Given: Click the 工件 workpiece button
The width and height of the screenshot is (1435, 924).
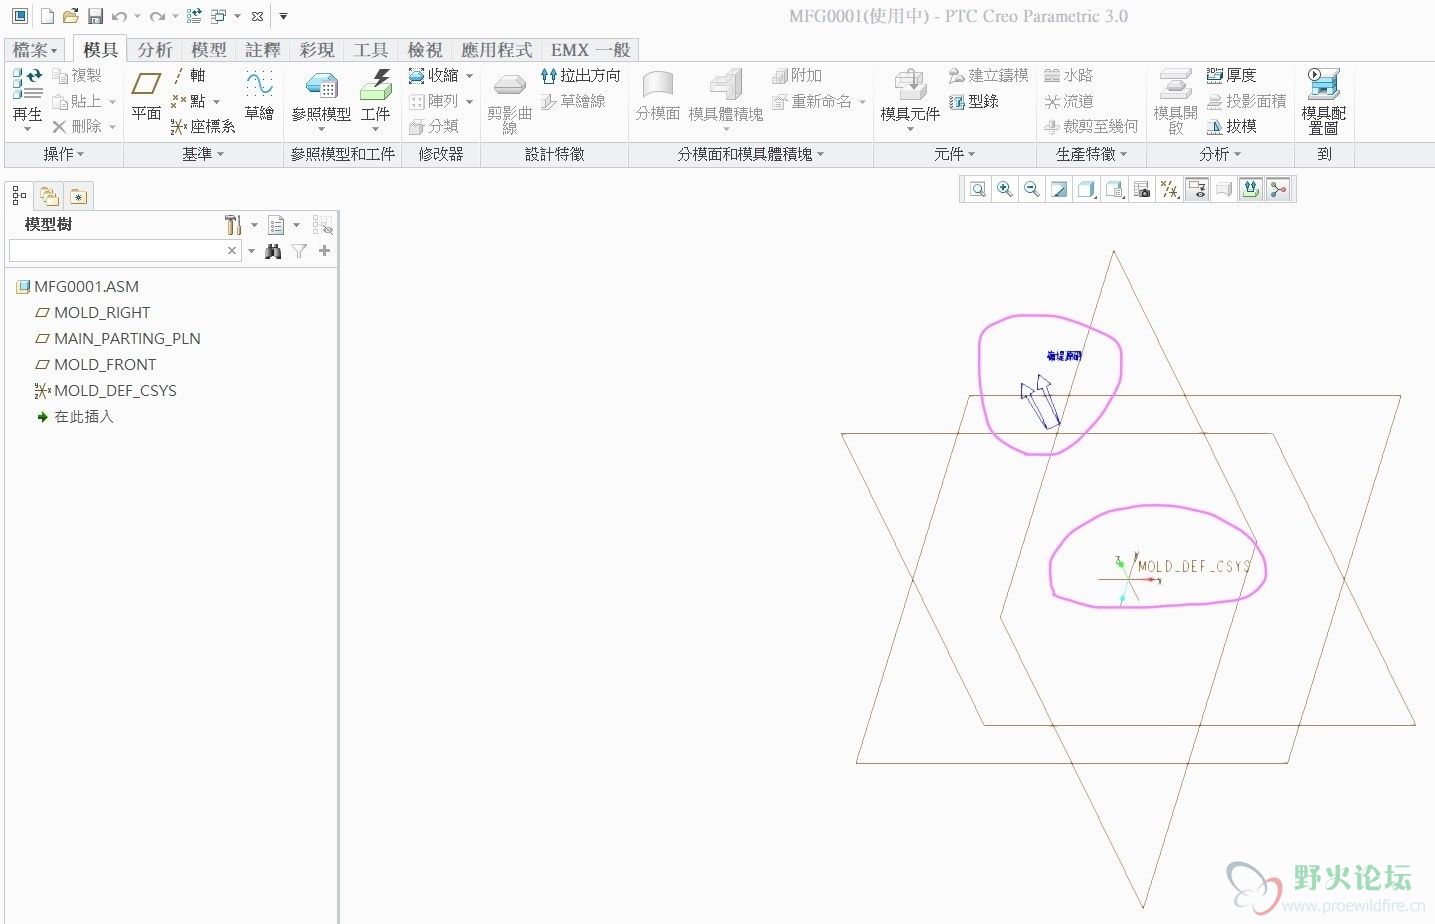Looking at the screenshot, I should coord(375,99).
